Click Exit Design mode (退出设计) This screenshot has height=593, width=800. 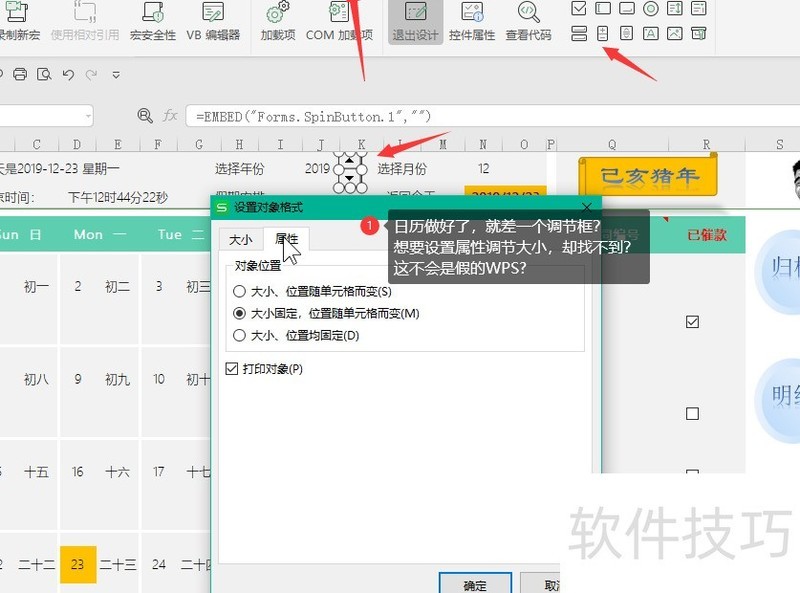click(415, 21)
